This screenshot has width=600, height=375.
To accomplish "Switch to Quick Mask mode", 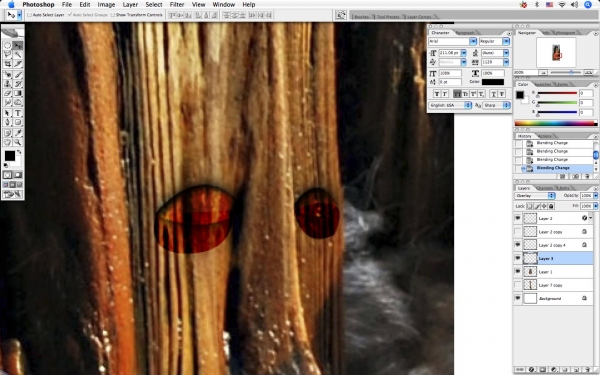I will click(18, 175).
